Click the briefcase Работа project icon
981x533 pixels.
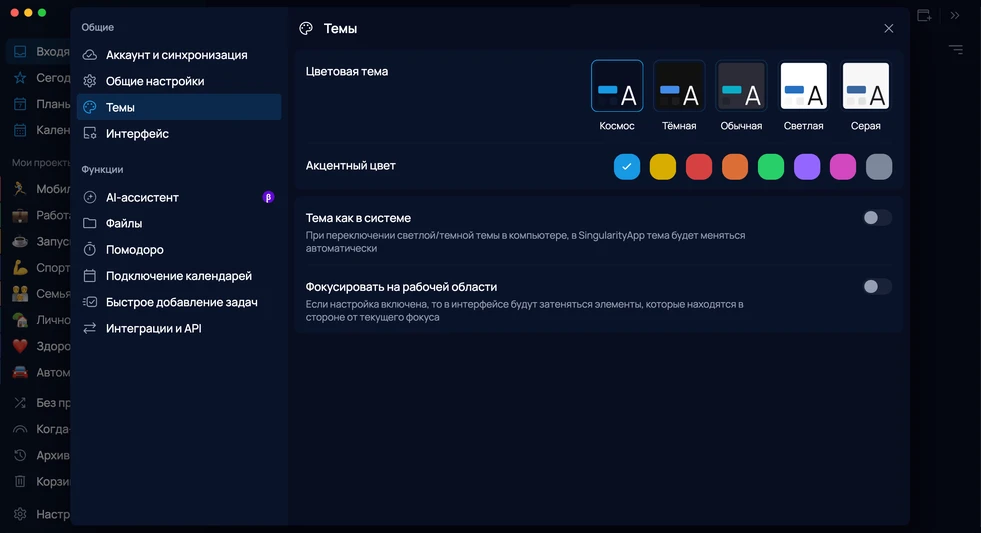pyautogui.click(x=20, y=215)
